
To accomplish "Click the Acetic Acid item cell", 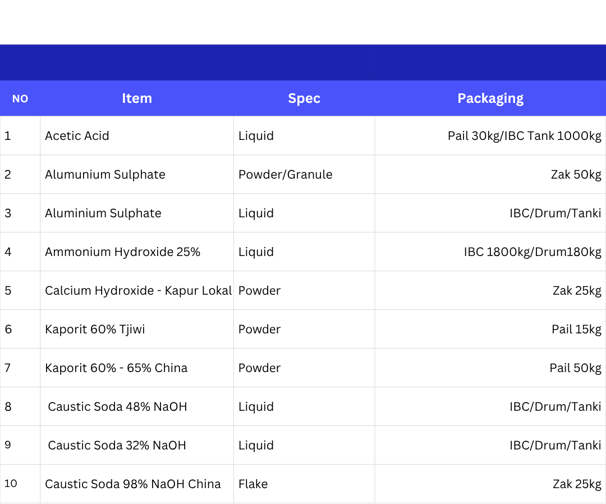I will (x=137, y=136).
